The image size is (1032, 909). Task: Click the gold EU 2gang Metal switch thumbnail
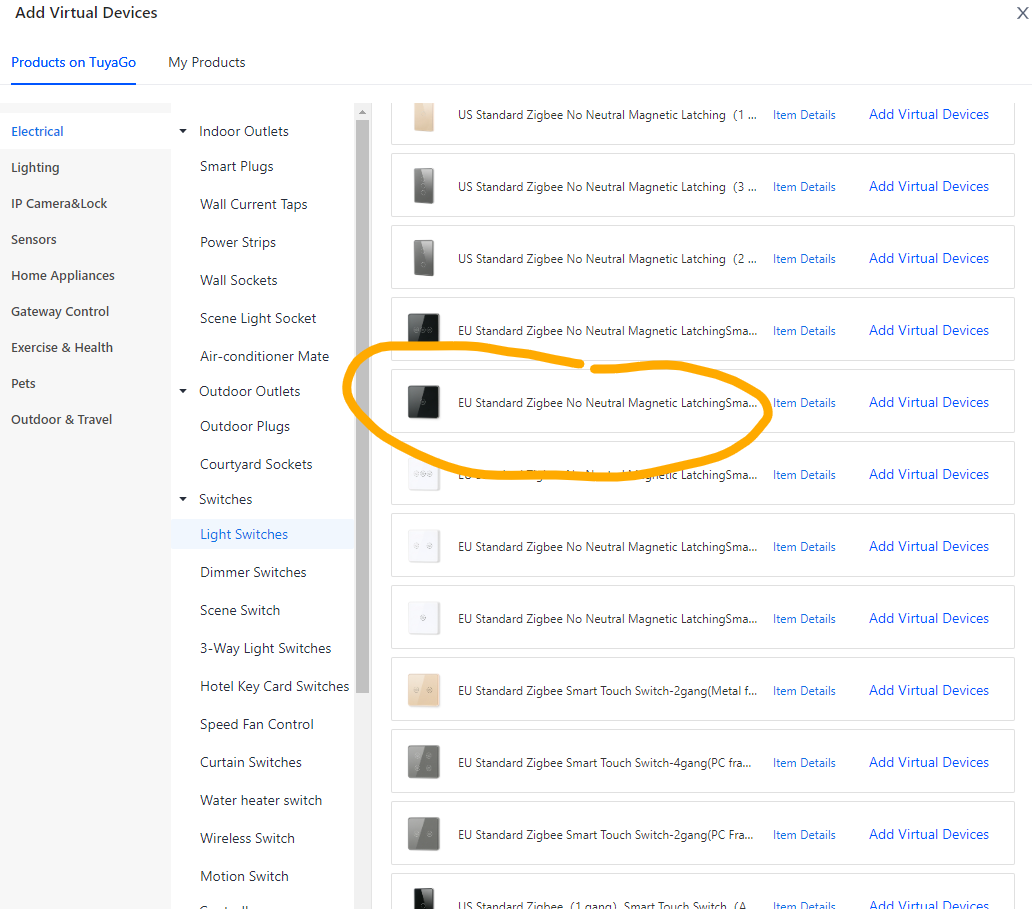click(x=424, y=690)
